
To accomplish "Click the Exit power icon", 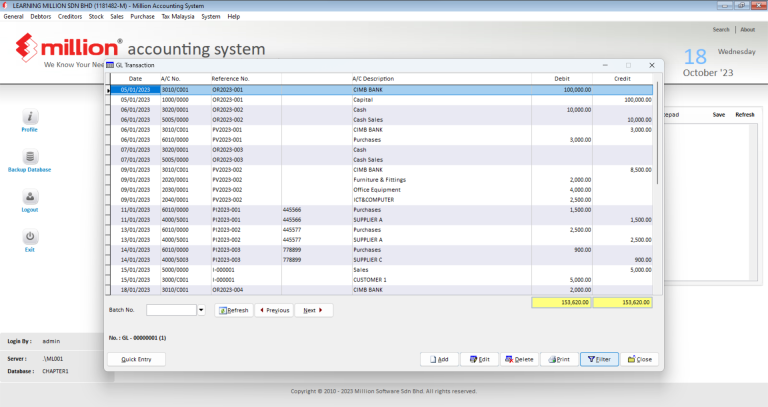I will (x=30, y=237).
